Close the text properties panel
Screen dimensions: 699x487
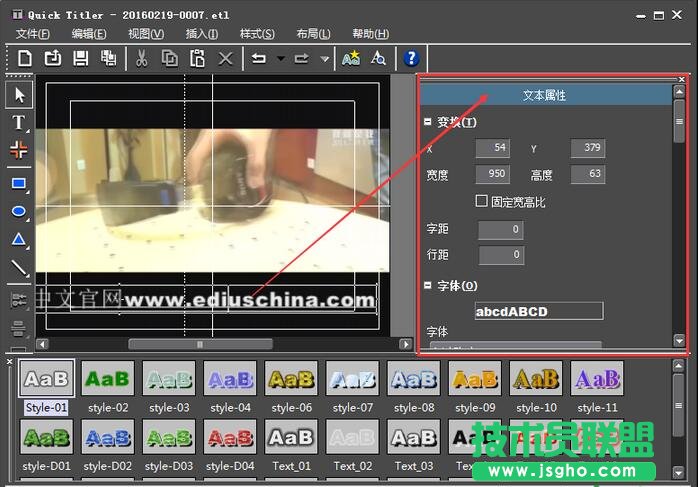[x=682, y=79]
